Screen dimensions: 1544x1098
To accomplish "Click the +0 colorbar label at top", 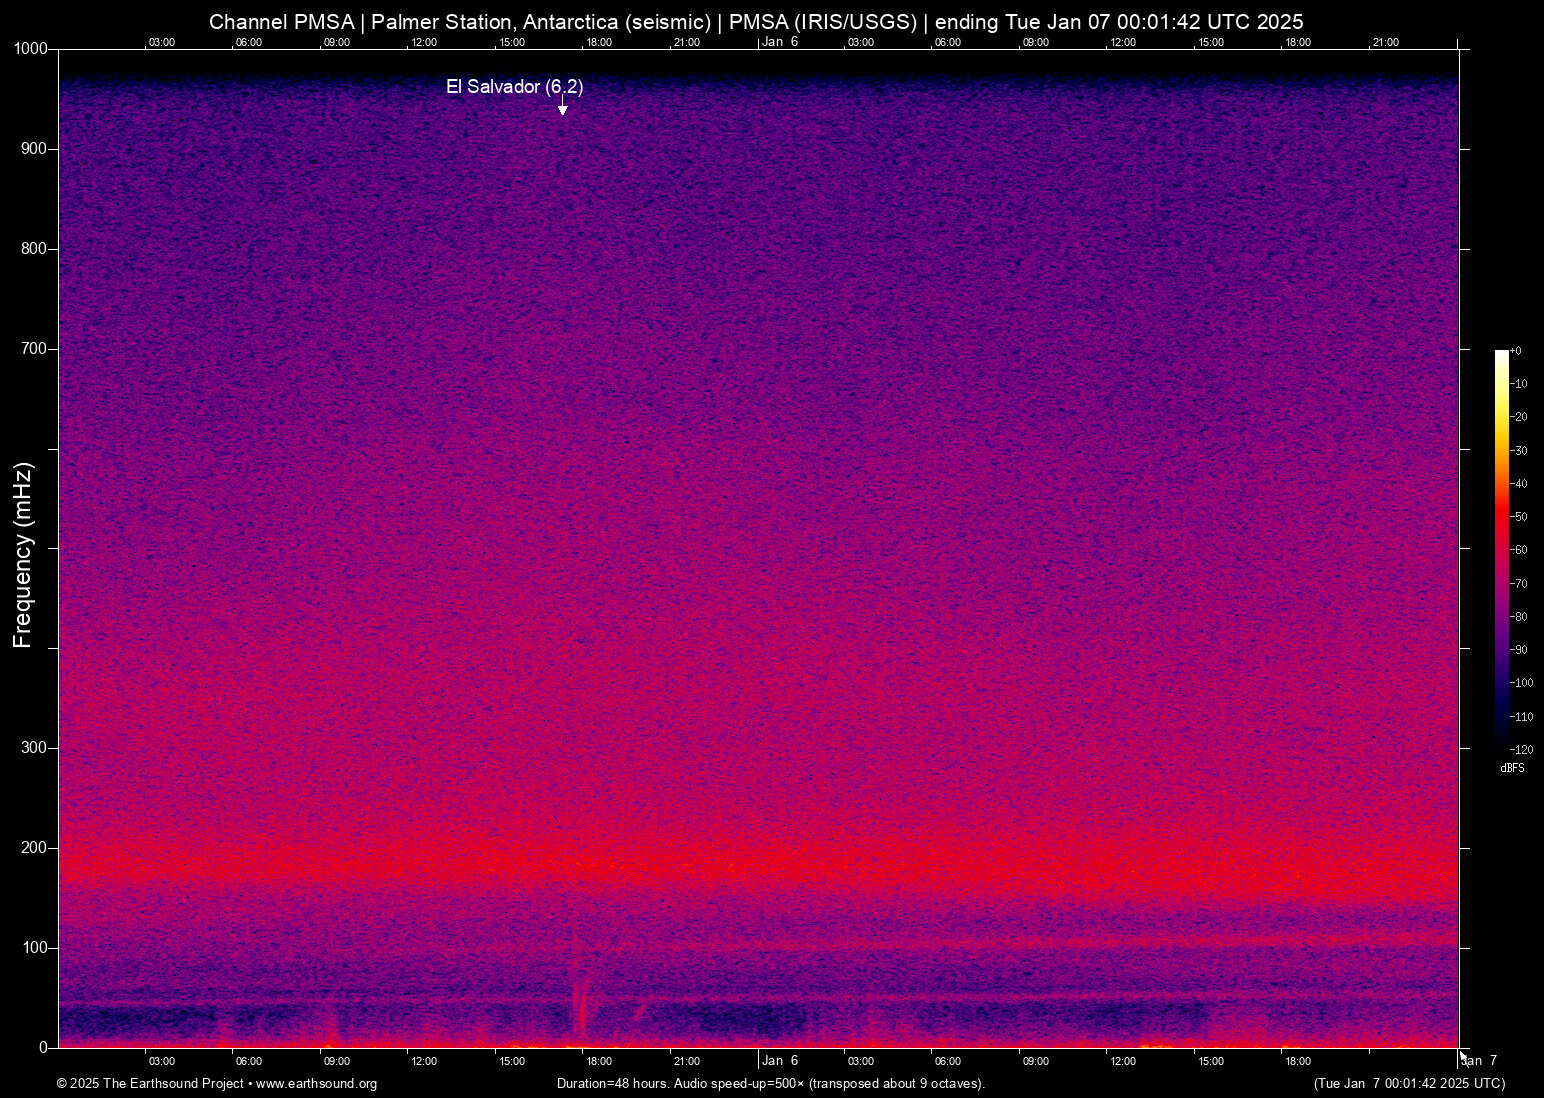I will [x=1518, y=350].
